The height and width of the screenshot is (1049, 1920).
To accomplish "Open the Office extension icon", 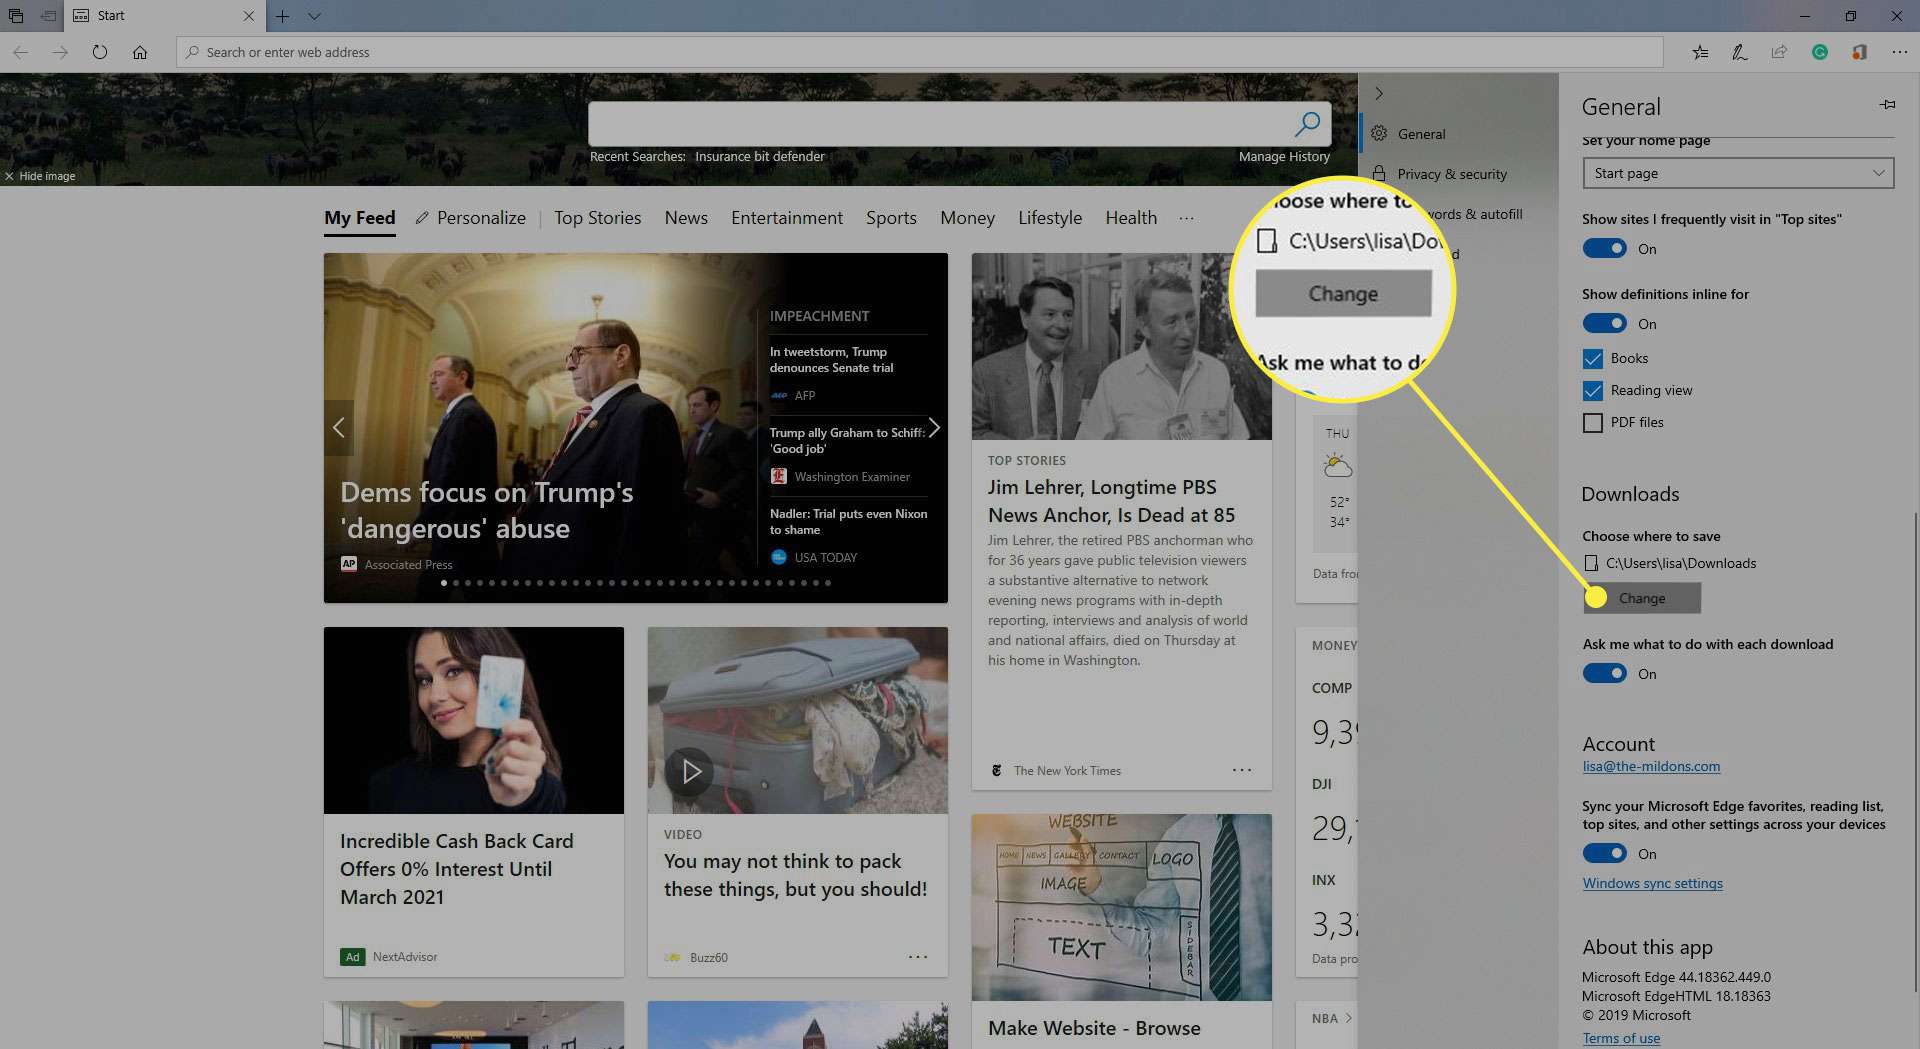I will pos(1859,52).
